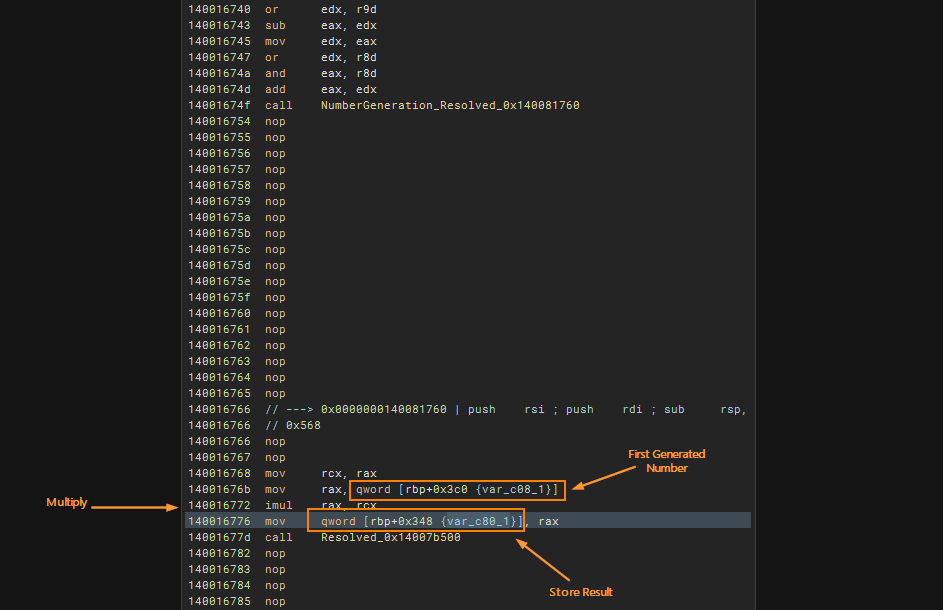Click address 14001677d of the second call
This screenshot has height=610, width=943.
[219, 537]
